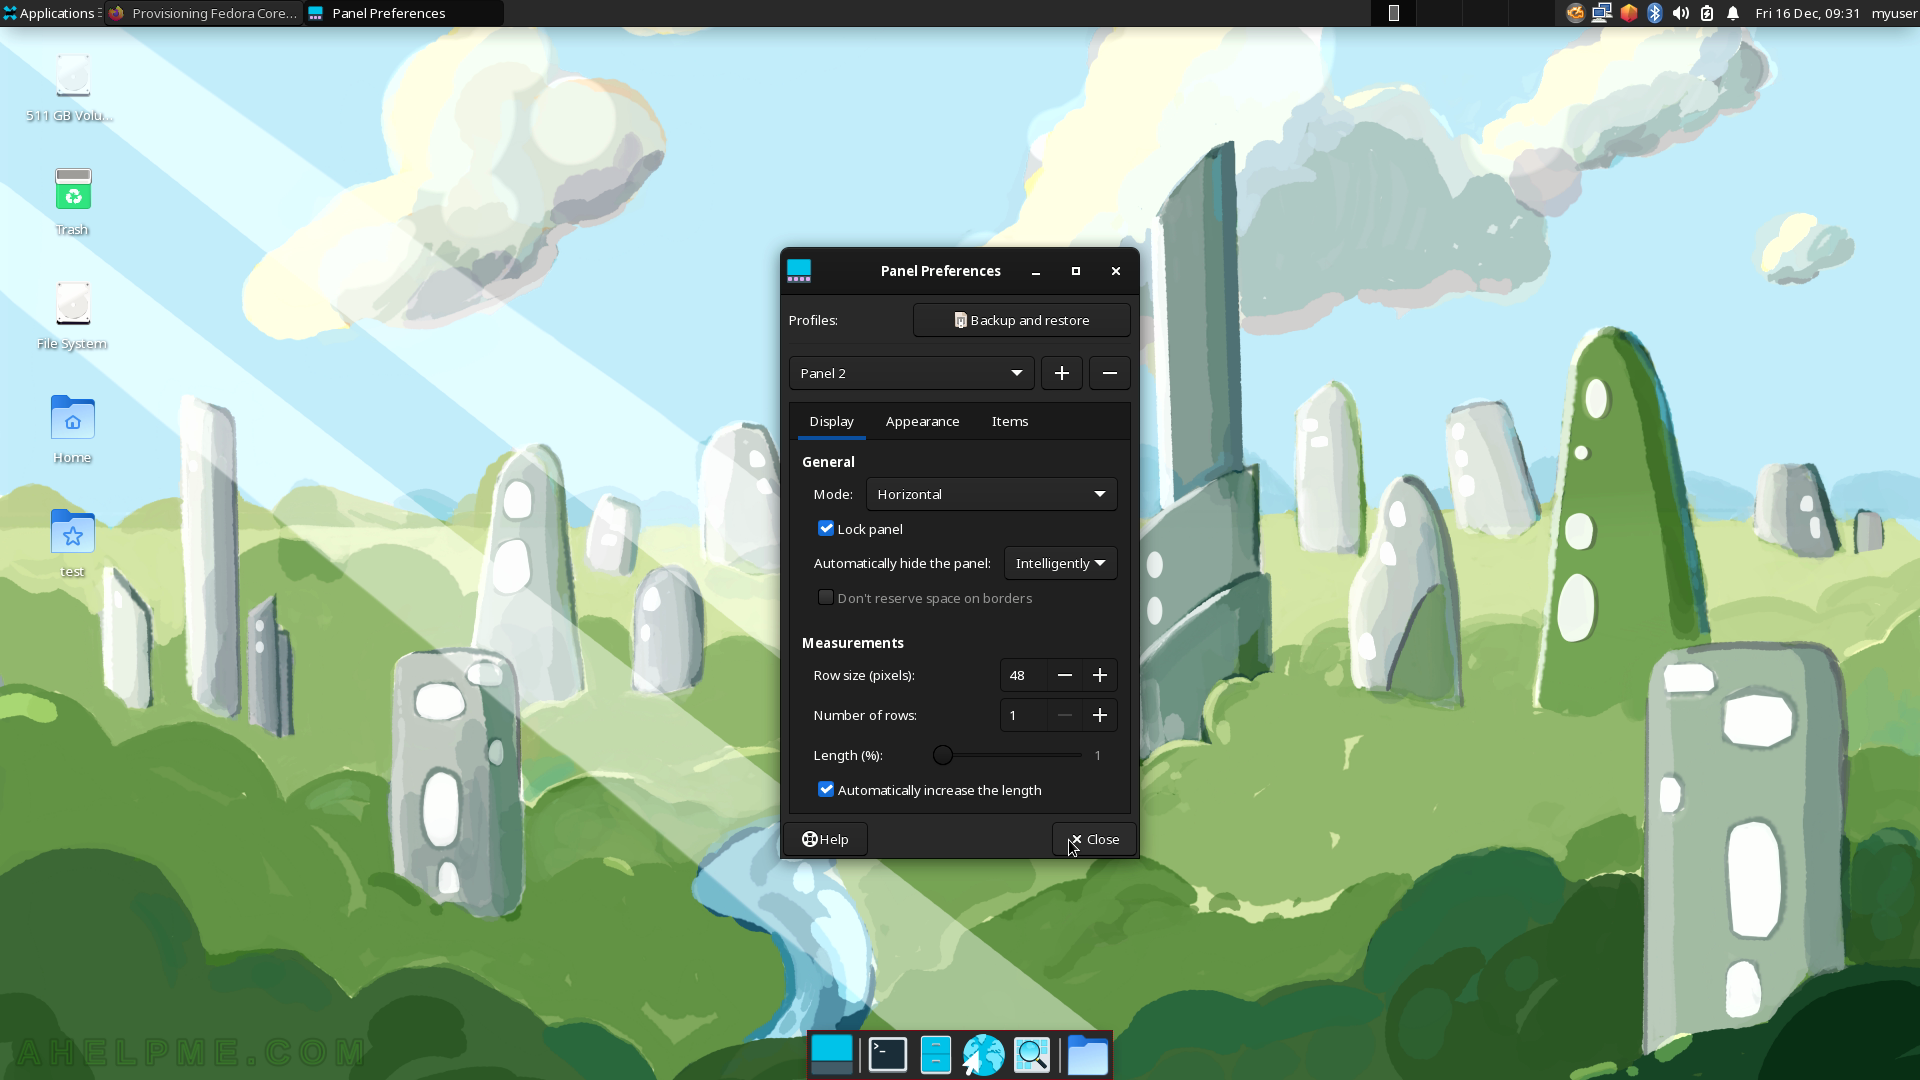Image resolution: width=1920 pixels, height=1080 pixels.
Task: Close the Panel Preferences dialog via Close button
Action: coord(1094,839)
